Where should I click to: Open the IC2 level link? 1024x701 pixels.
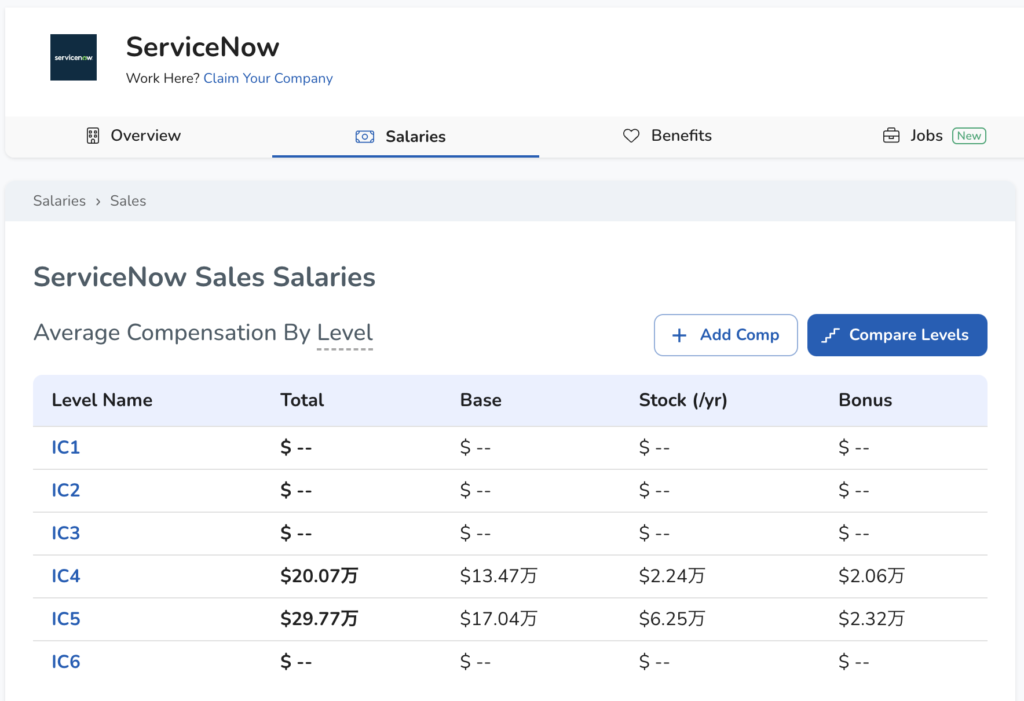(x=66, y=491)
